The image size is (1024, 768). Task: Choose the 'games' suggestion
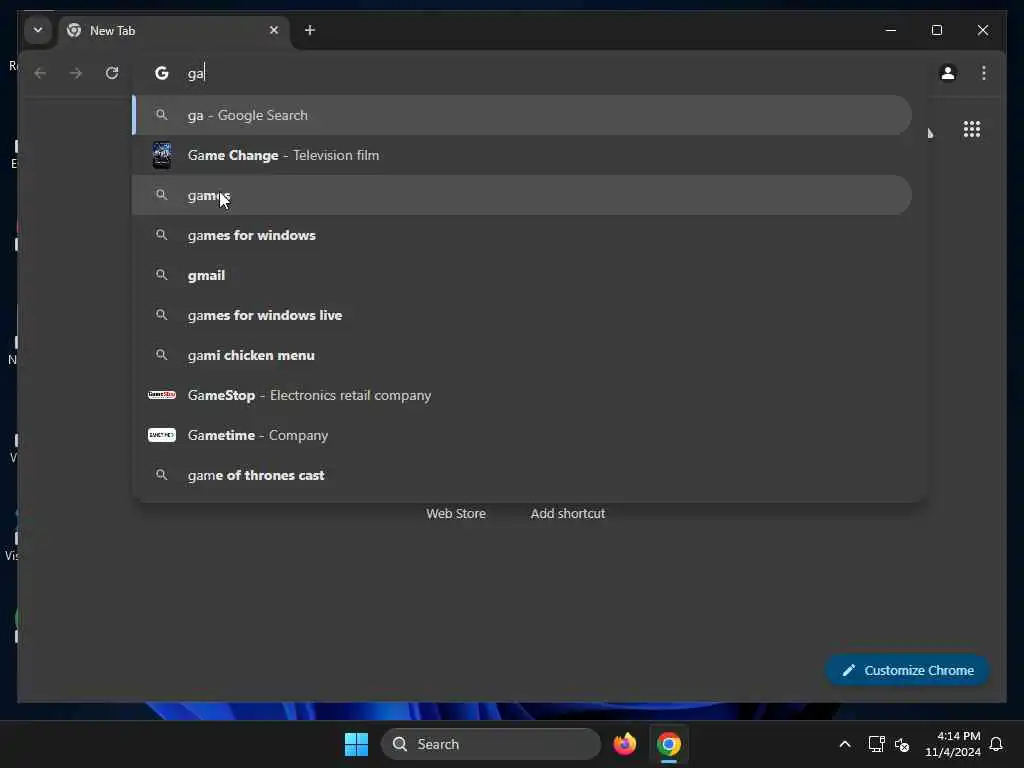pos(522,195)
